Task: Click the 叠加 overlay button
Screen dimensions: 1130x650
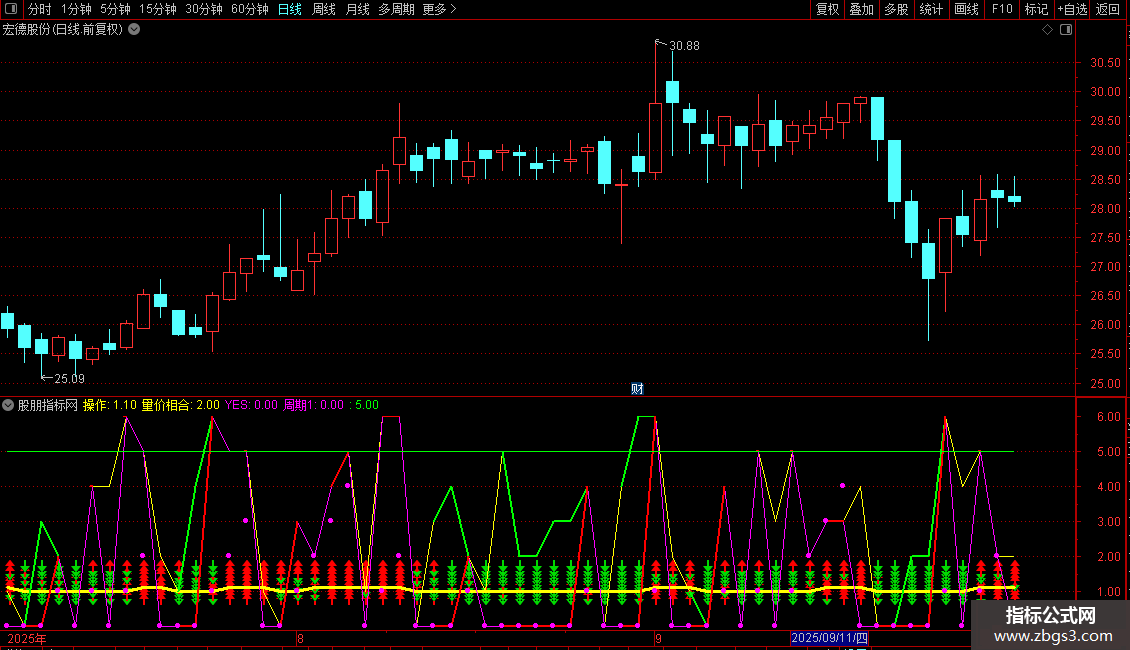Action: click(x=862, y=9)
